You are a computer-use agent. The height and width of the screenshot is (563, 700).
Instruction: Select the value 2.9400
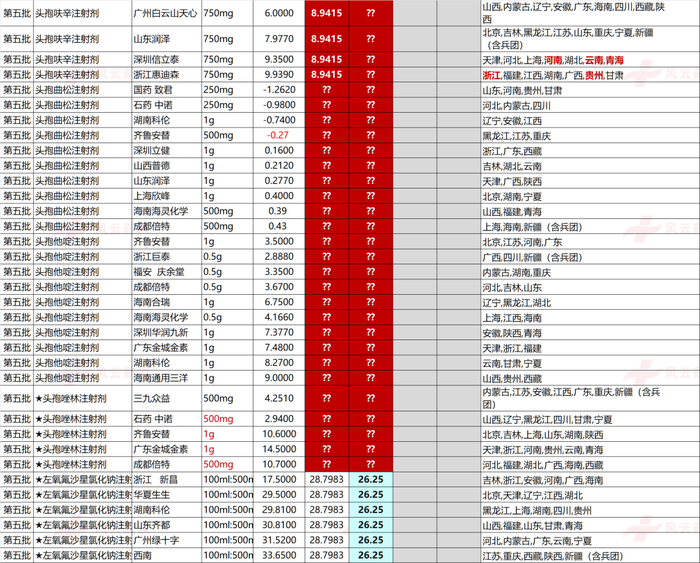click(279, 419)
